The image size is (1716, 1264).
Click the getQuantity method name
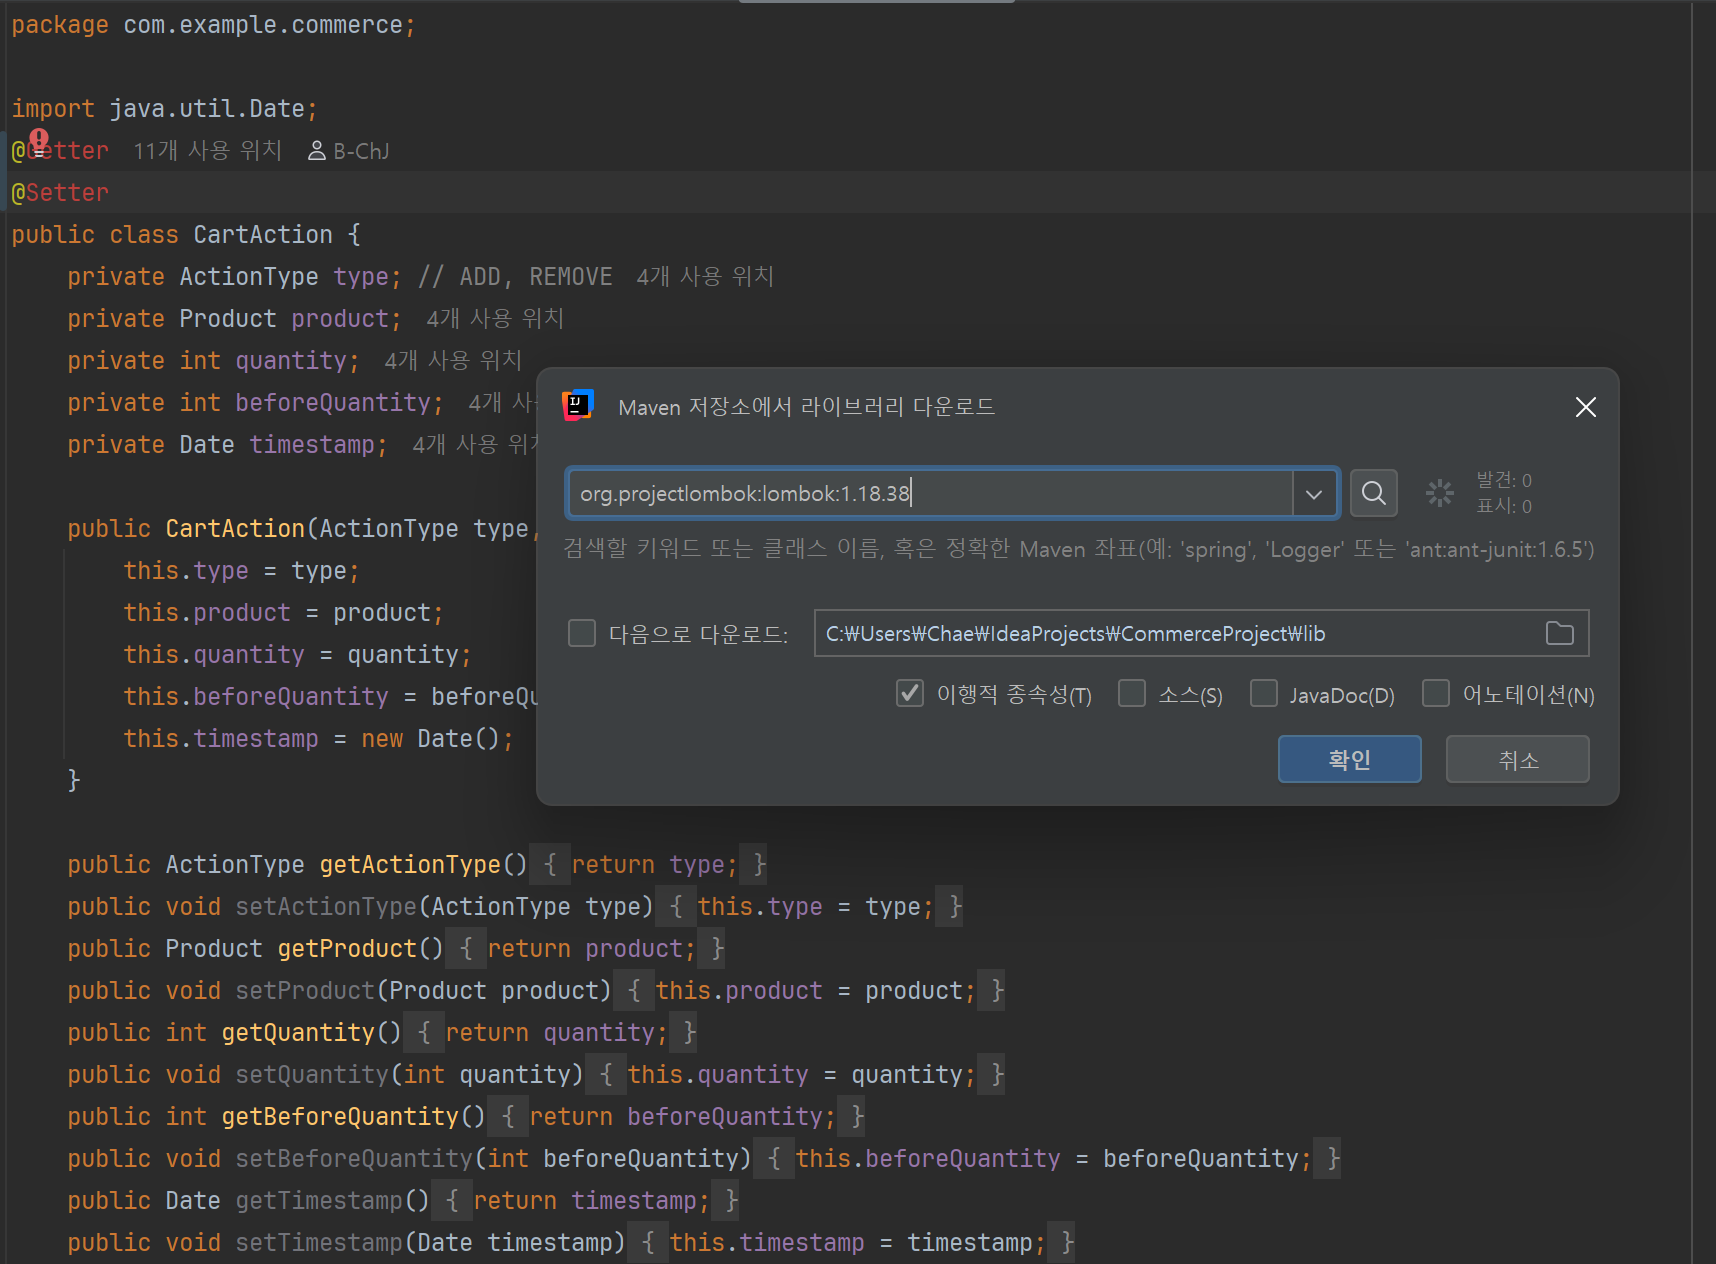(298, 1033)
